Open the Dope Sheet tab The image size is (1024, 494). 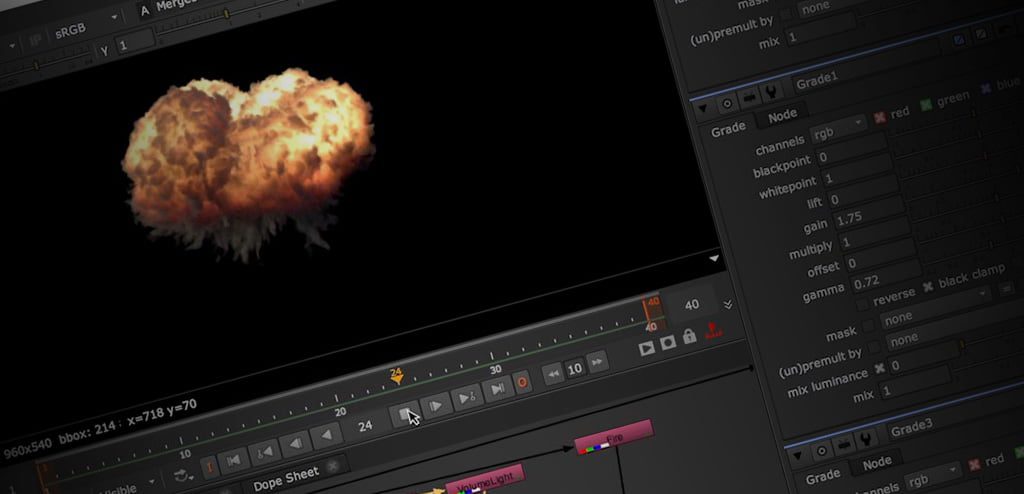286,478
